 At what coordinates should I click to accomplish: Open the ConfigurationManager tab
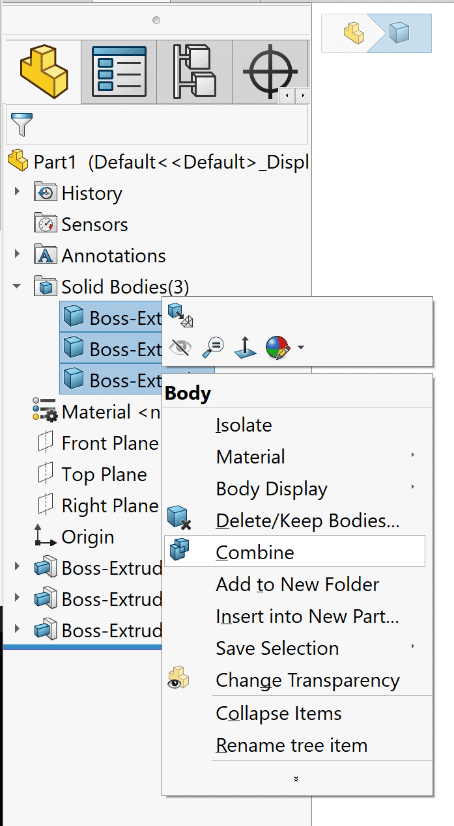click(194, 72)
